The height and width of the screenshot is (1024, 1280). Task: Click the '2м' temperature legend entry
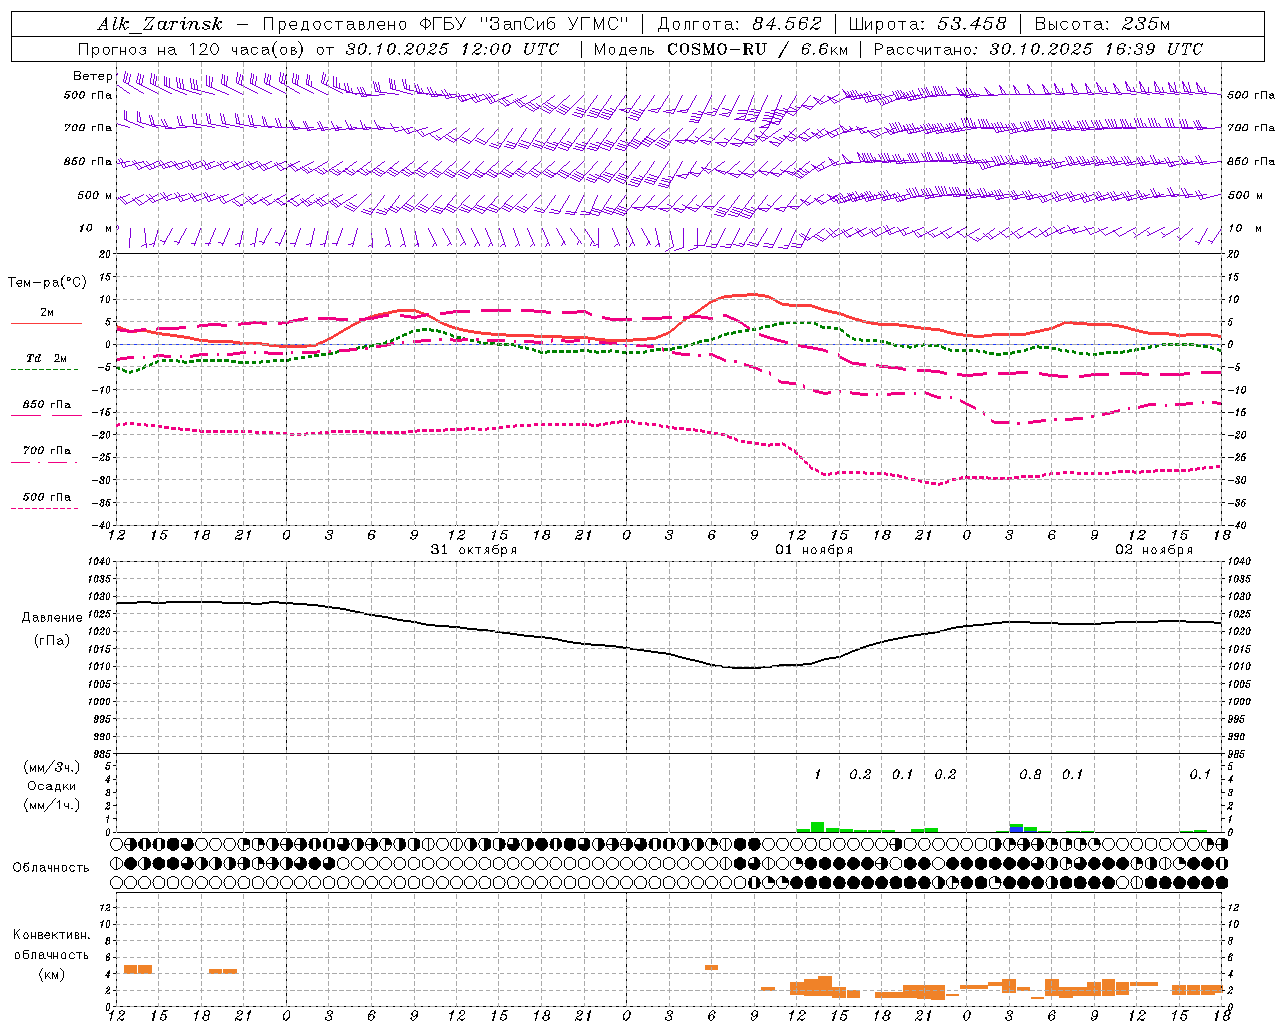47,312
